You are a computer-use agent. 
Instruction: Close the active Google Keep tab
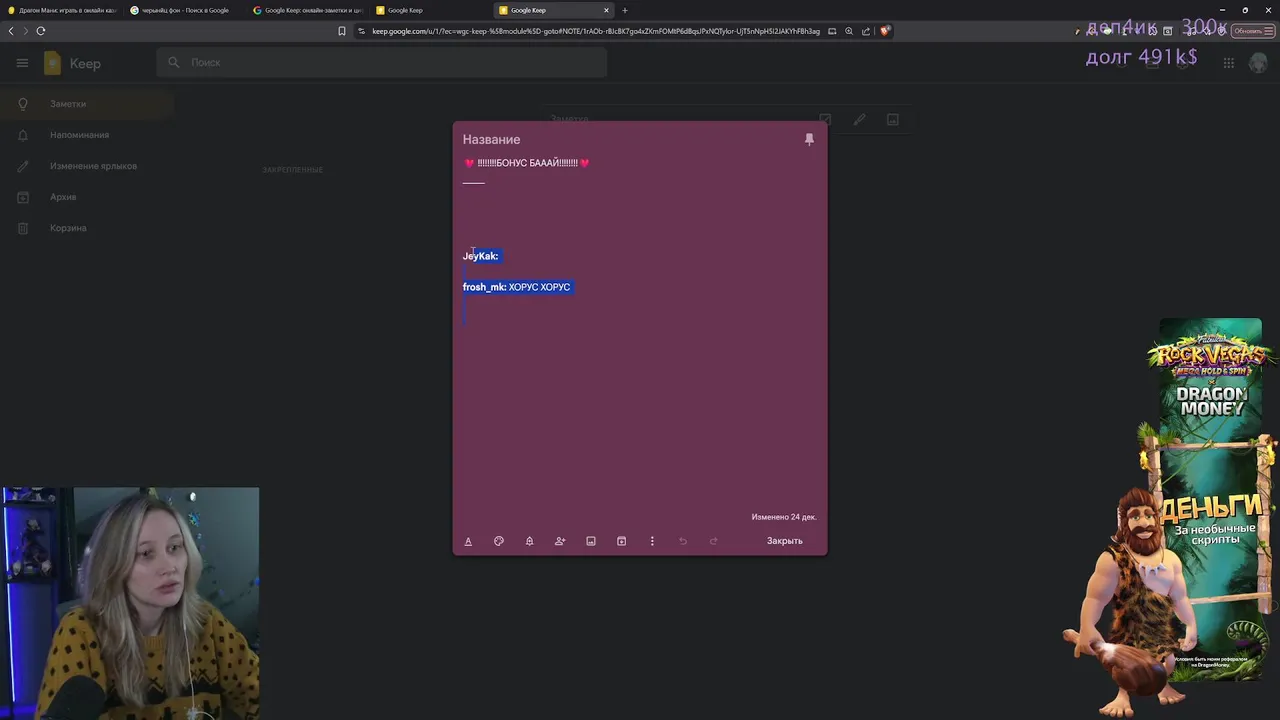click(606, 10)
